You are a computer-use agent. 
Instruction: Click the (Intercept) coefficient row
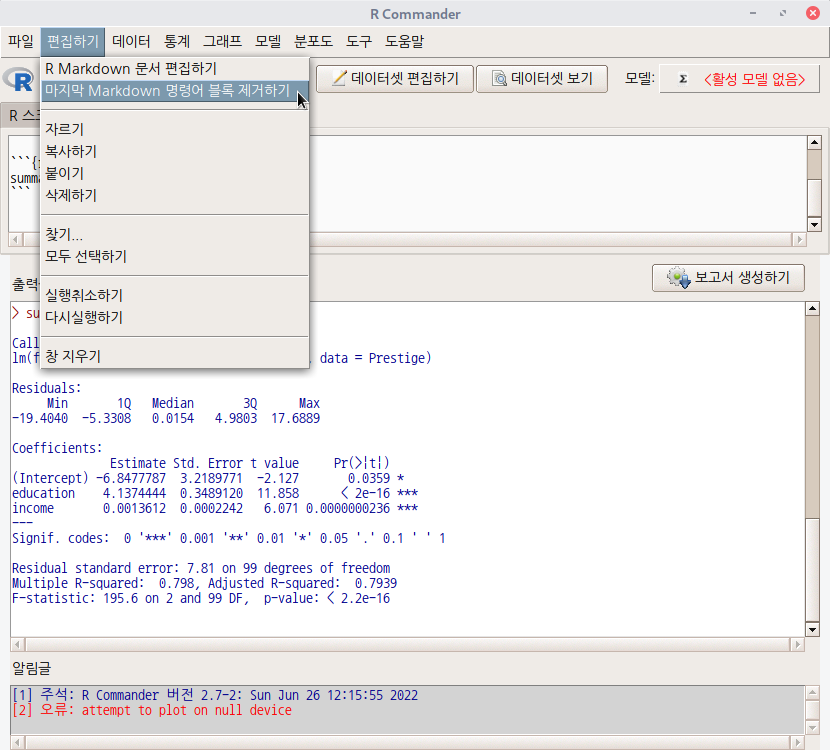[x=209, y=478]
